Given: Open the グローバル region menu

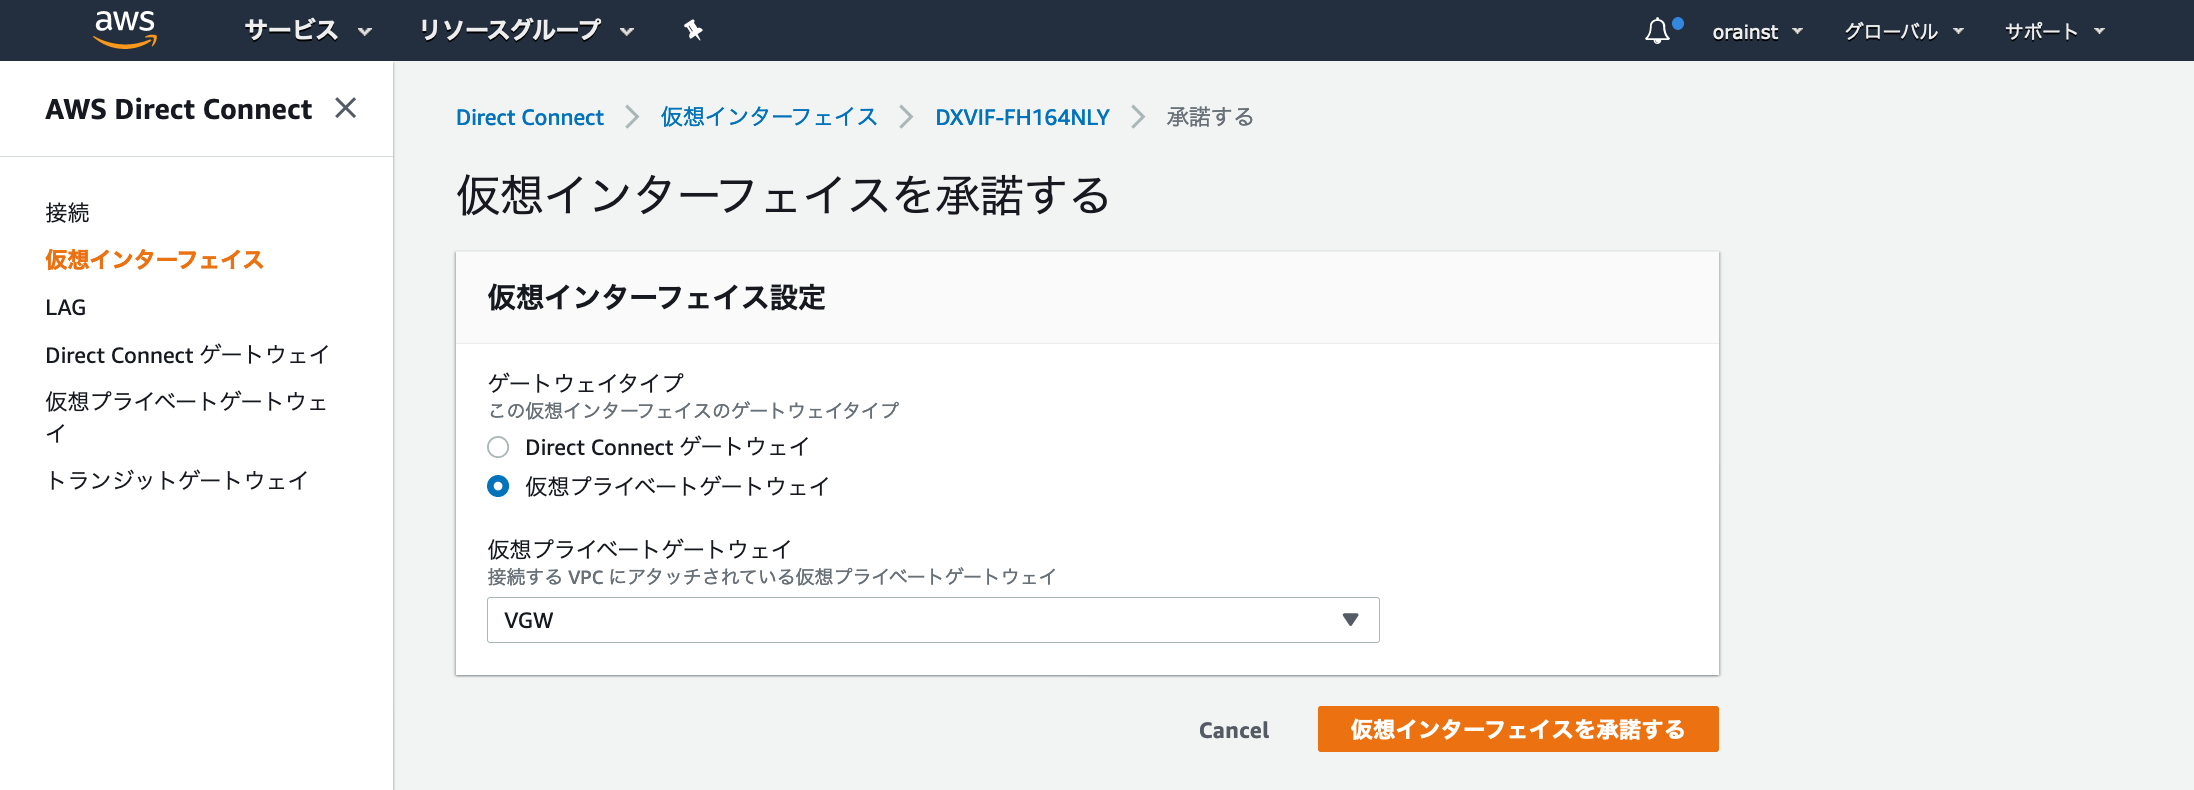Looking at the screenshot, I should (x=1904, y=31).
